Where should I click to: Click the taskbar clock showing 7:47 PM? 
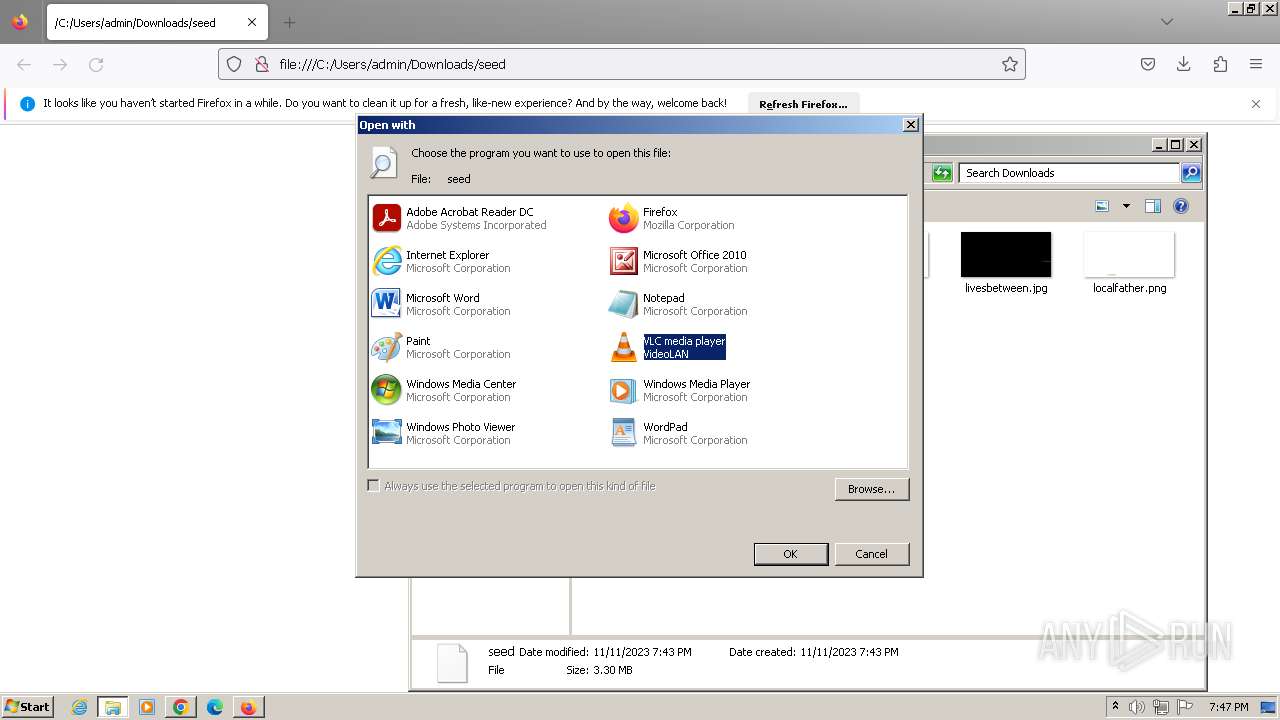point(1228,707)
